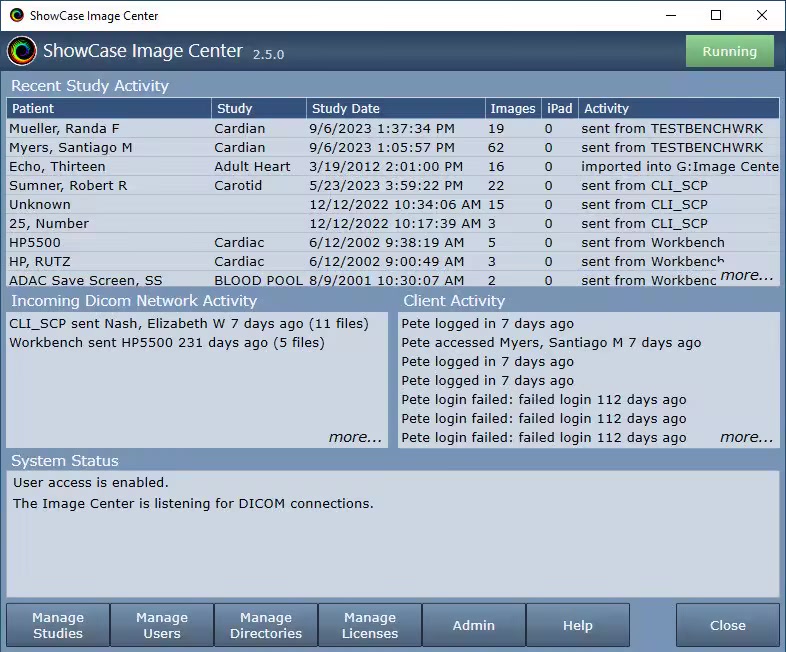This screenshot has width=786, height=652.
Task: Click the Manage Directories button
Action: pos(266,625)
